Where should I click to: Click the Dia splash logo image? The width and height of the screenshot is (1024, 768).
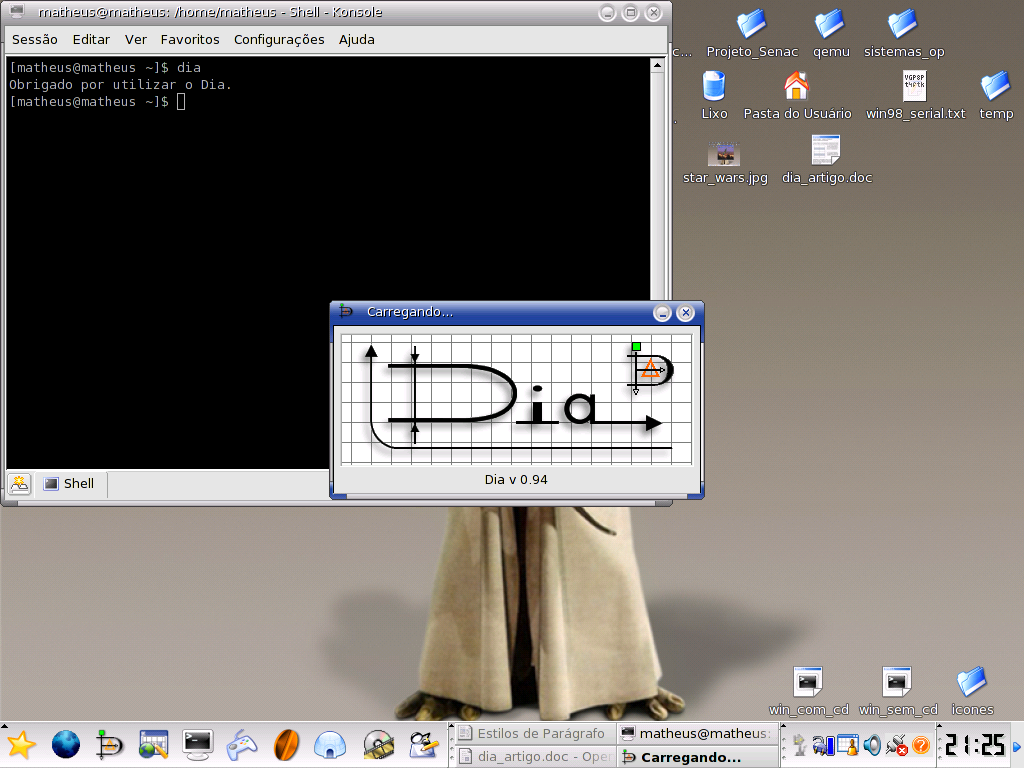[x=516, y=398]
